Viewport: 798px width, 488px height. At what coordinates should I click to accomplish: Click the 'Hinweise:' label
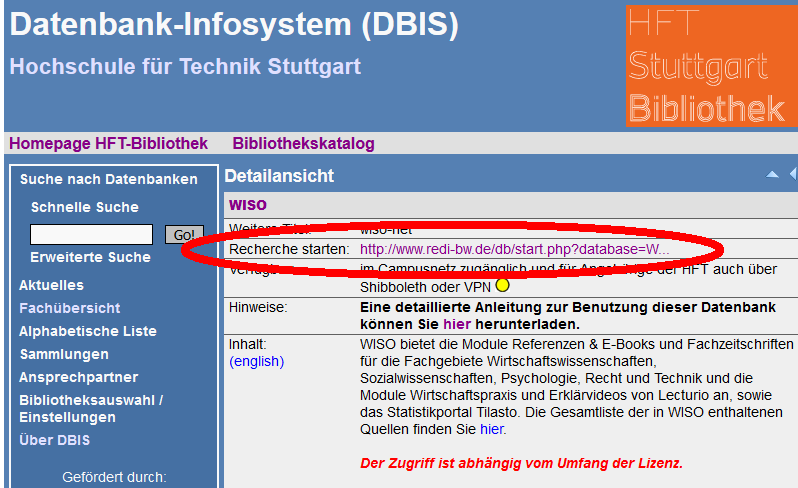tap(258, 307)
